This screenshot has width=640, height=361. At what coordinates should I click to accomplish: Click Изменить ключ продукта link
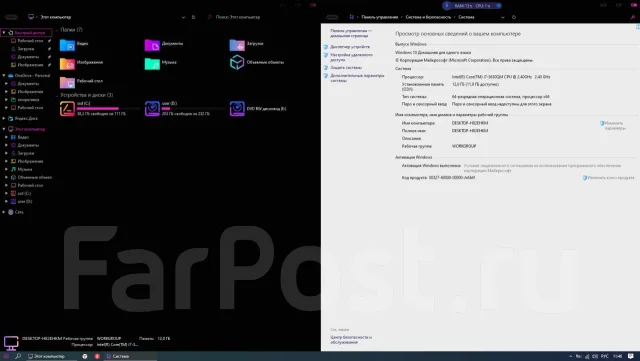click(x=611, y=178)
